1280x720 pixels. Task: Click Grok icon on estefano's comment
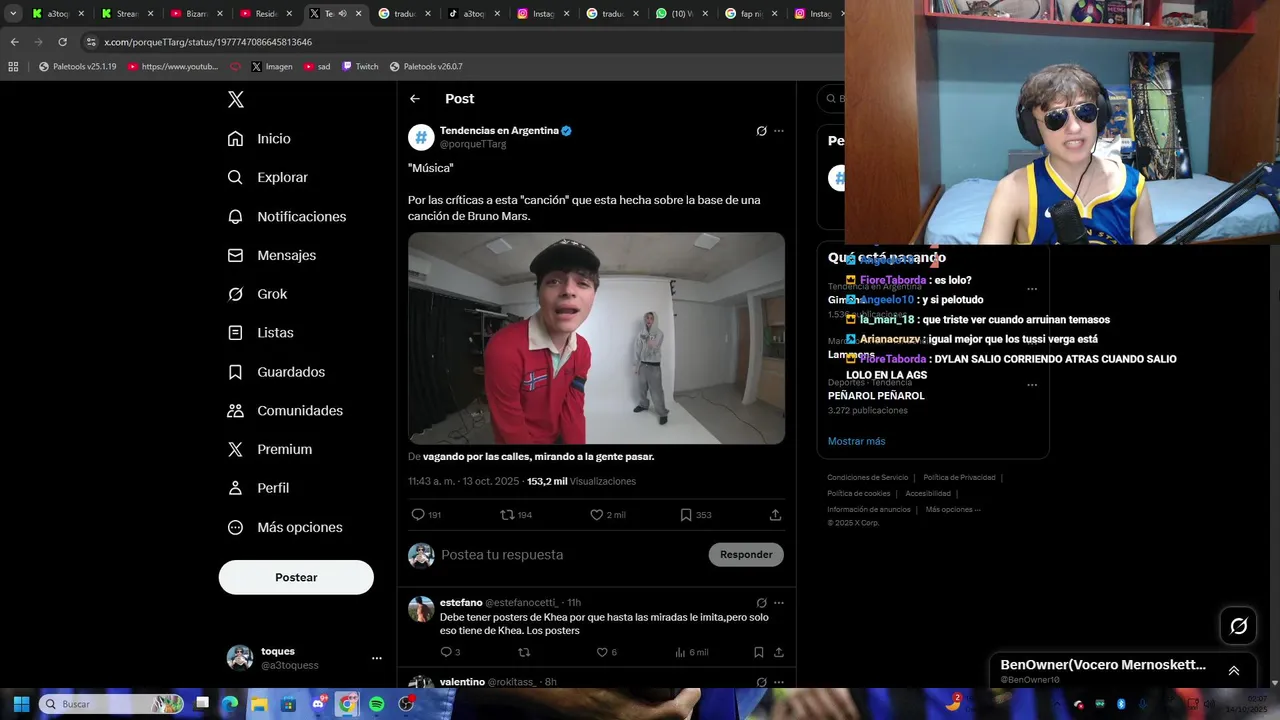[761, 603]
